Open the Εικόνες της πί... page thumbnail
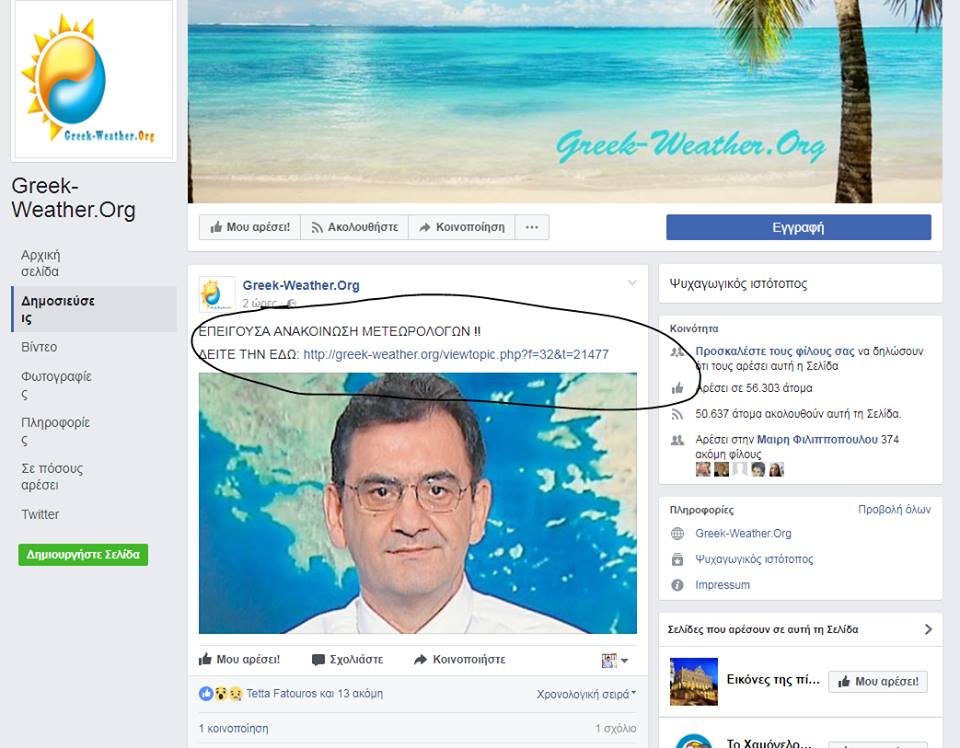This screenshot has width=960, height=748. point(694,681)
